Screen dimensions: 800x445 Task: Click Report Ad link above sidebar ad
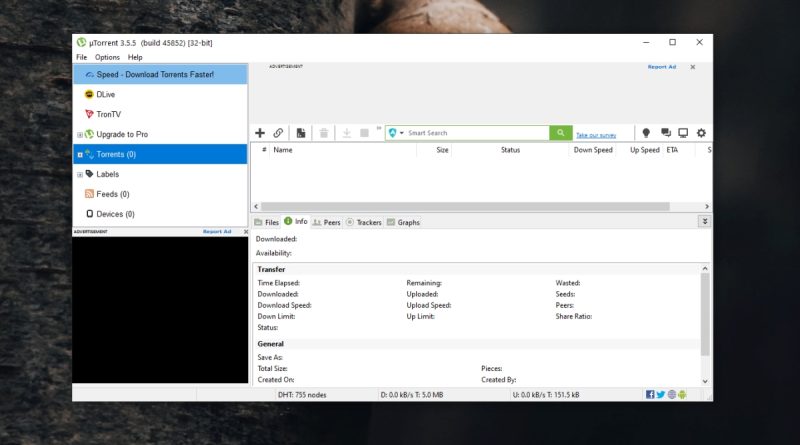[x=217, y=232]
